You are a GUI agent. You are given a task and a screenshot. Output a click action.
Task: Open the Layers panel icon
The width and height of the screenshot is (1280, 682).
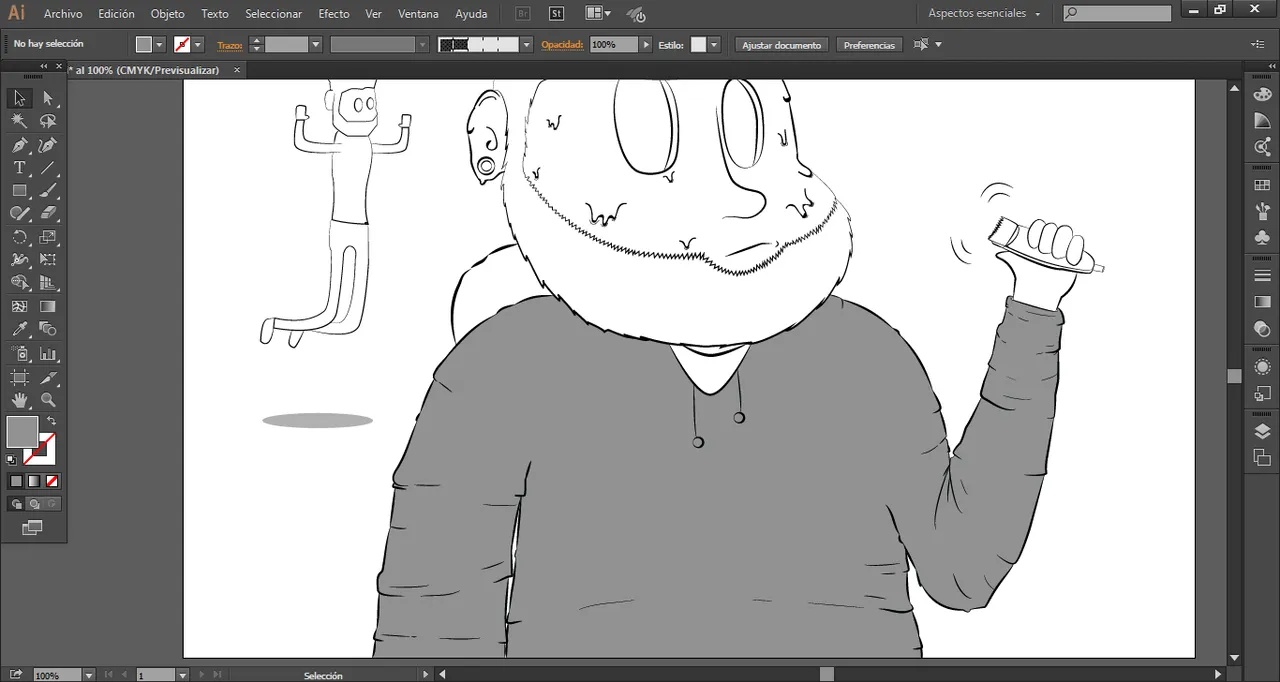point(1262,432)
